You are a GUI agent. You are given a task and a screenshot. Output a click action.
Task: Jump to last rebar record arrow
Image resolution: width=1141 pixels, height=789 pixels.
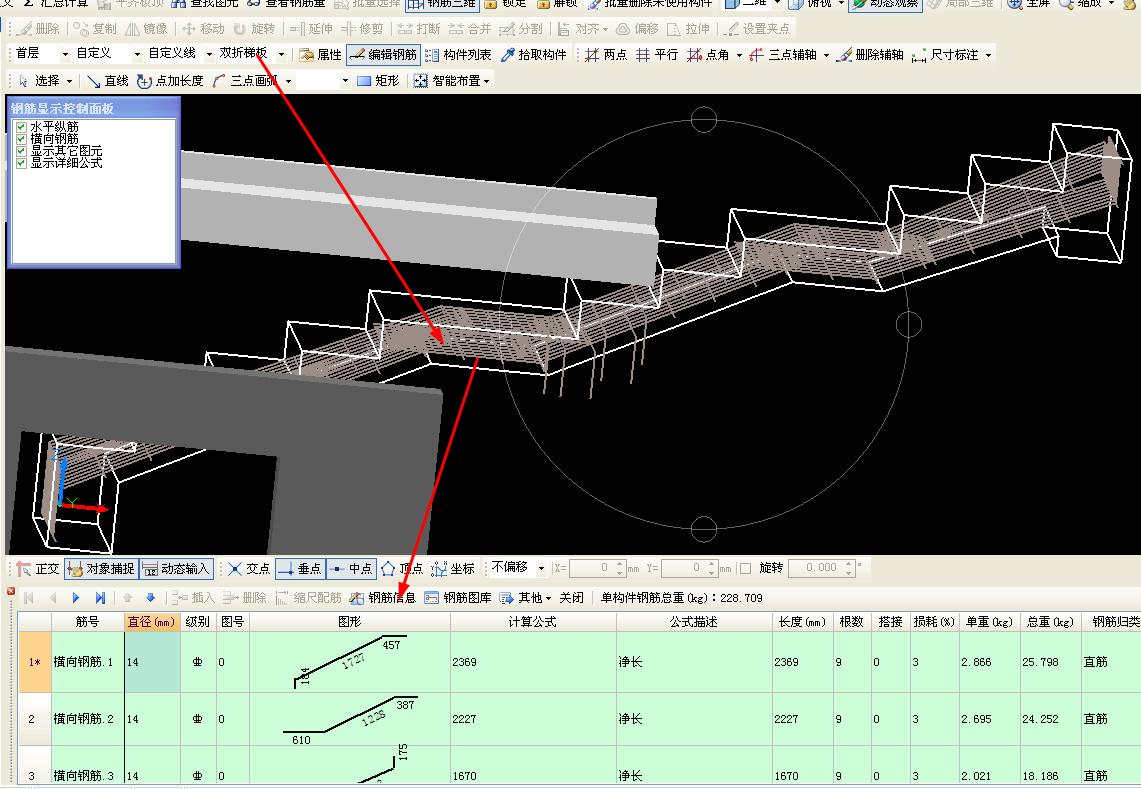tap(100, 598)
